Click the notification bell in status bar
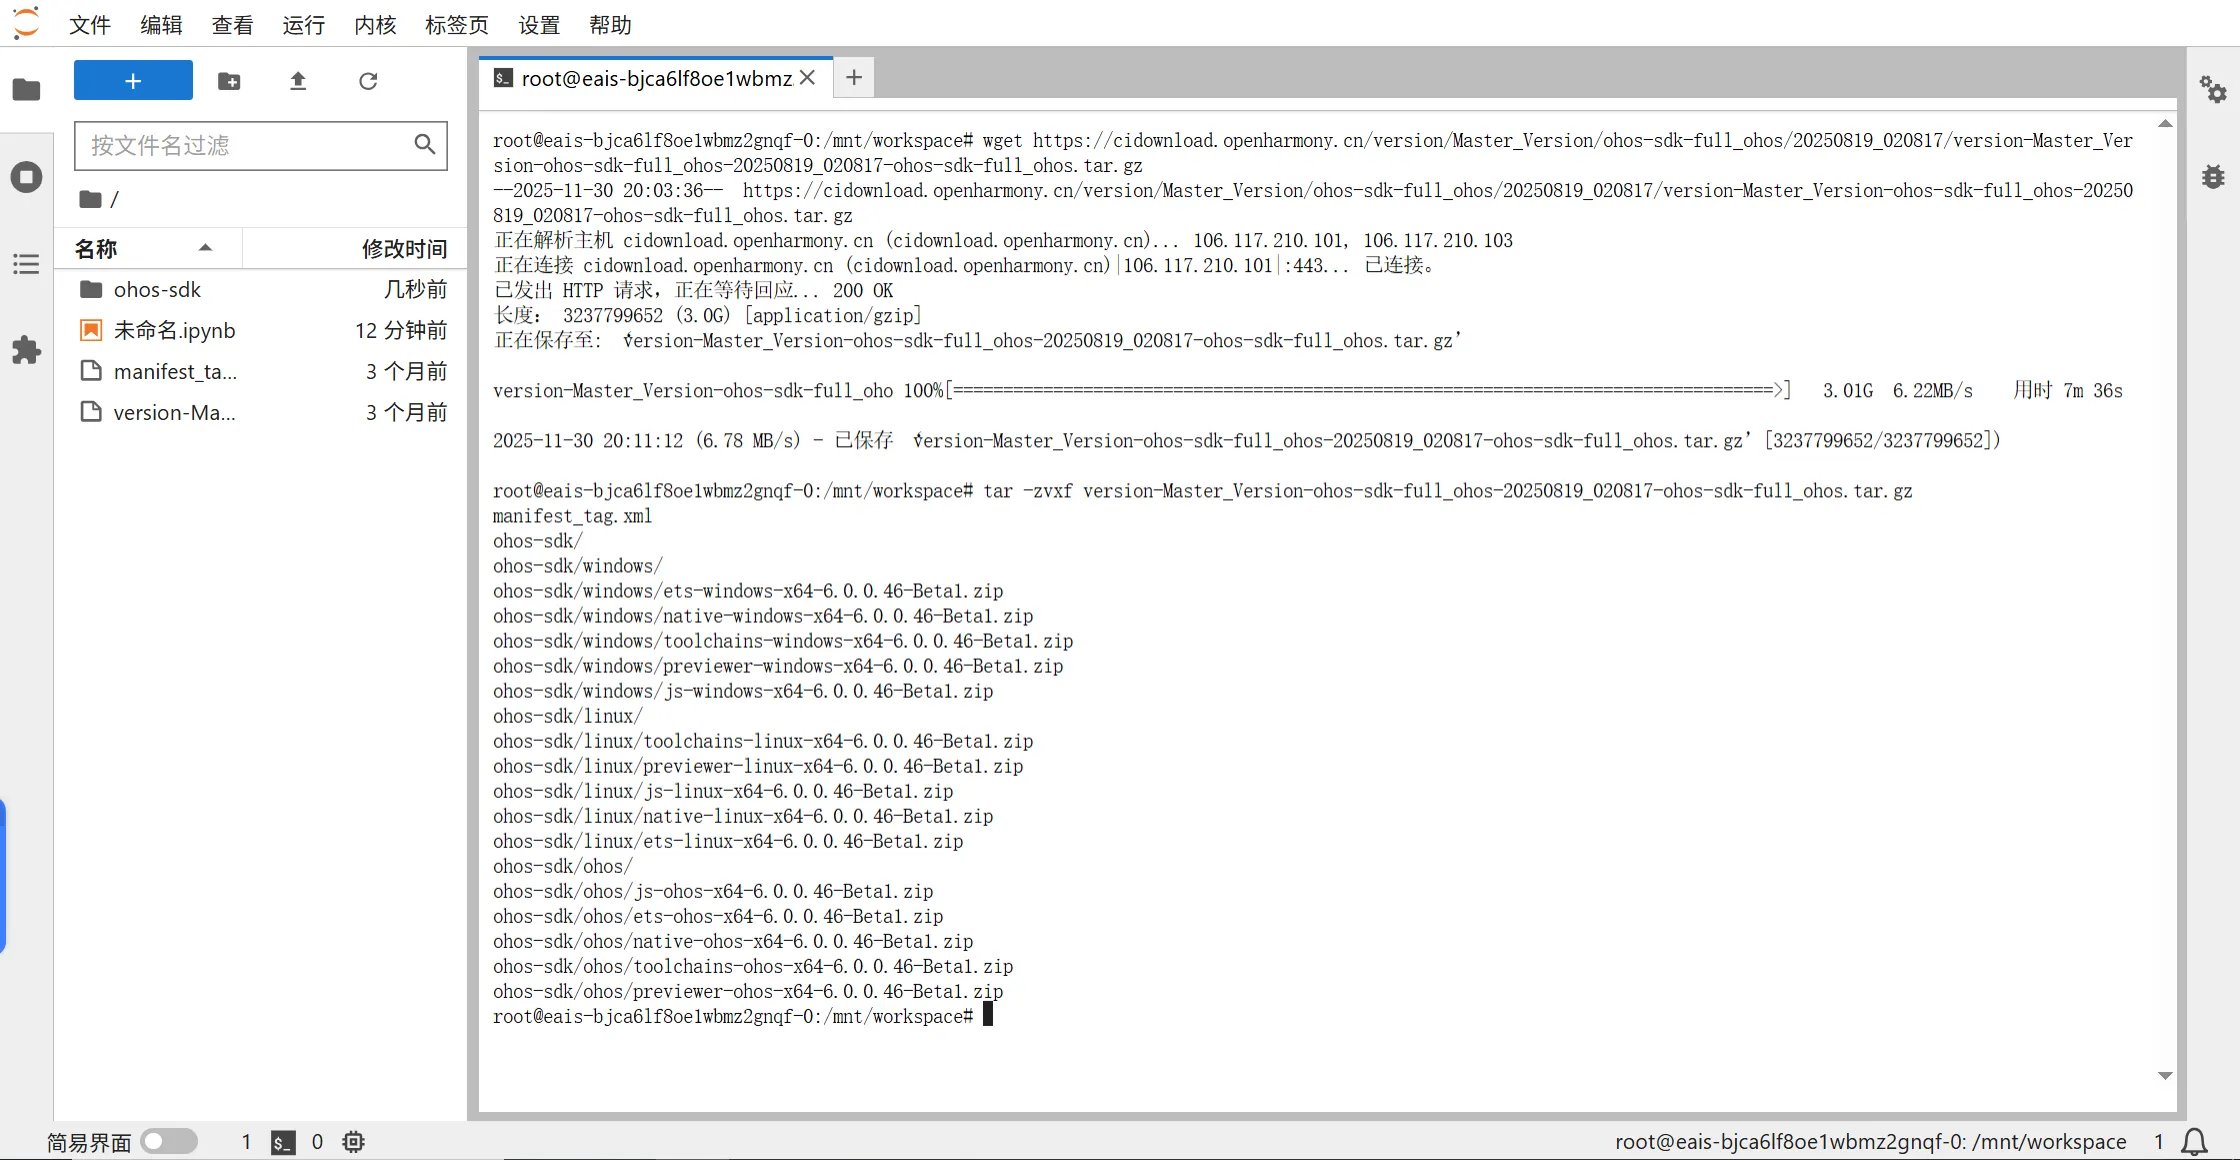 (2195, 1141)
